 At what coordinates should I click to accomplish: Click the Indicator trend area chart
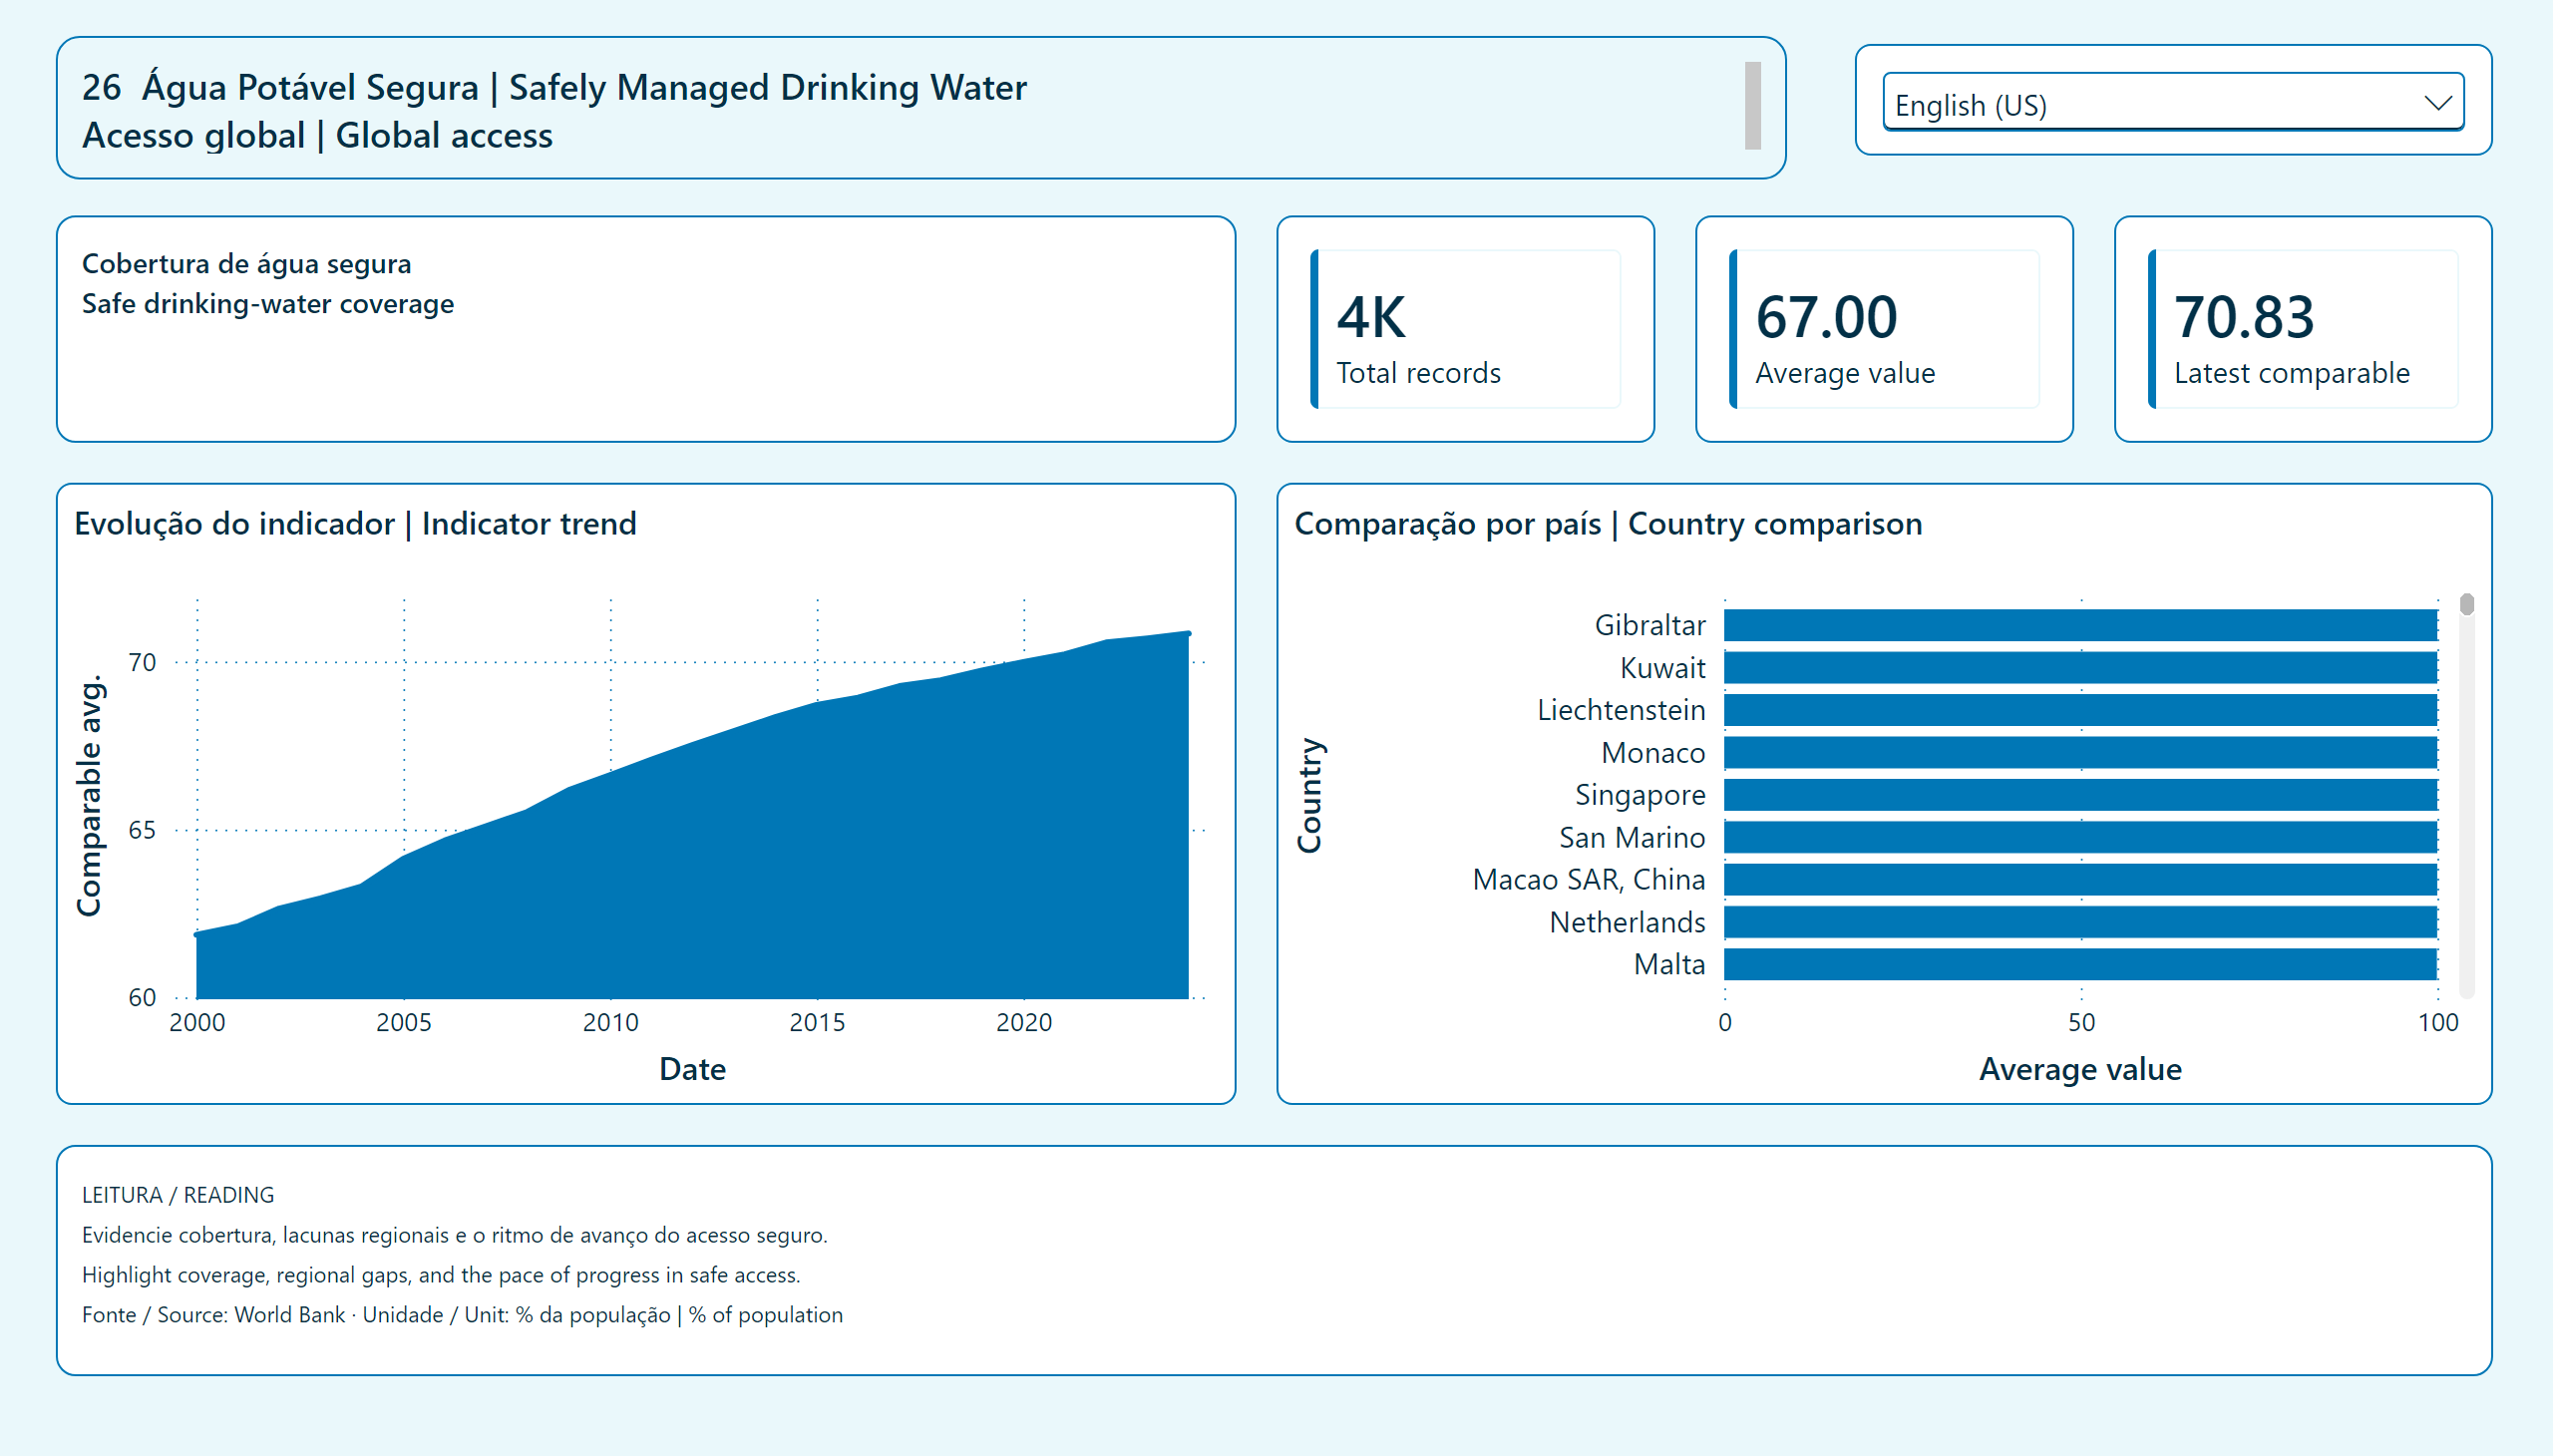[692, 815]
